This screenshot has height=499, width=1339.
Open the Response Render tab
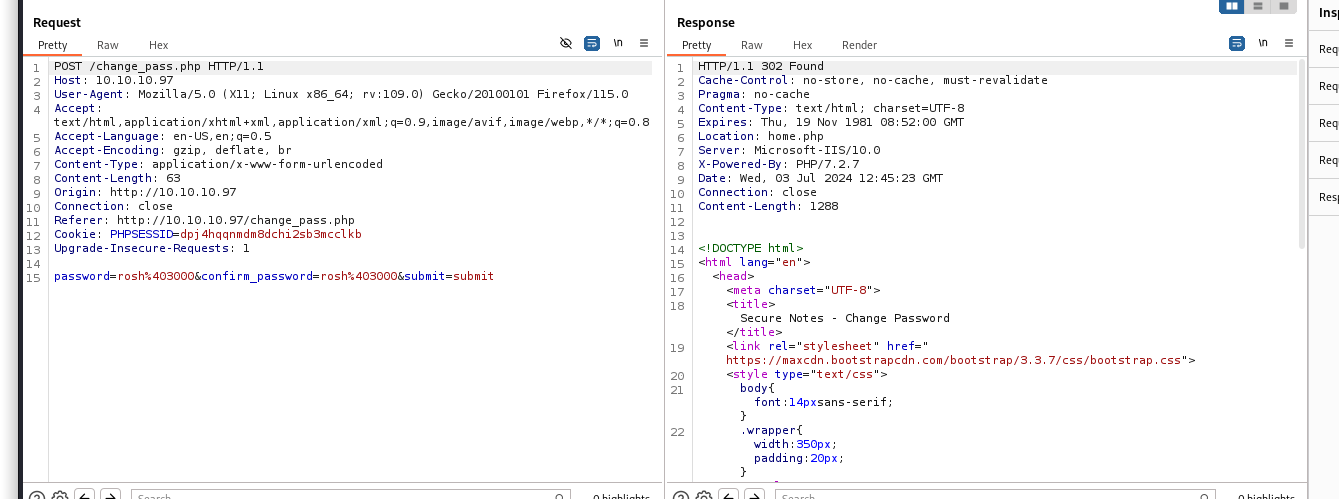coord(859,45)
